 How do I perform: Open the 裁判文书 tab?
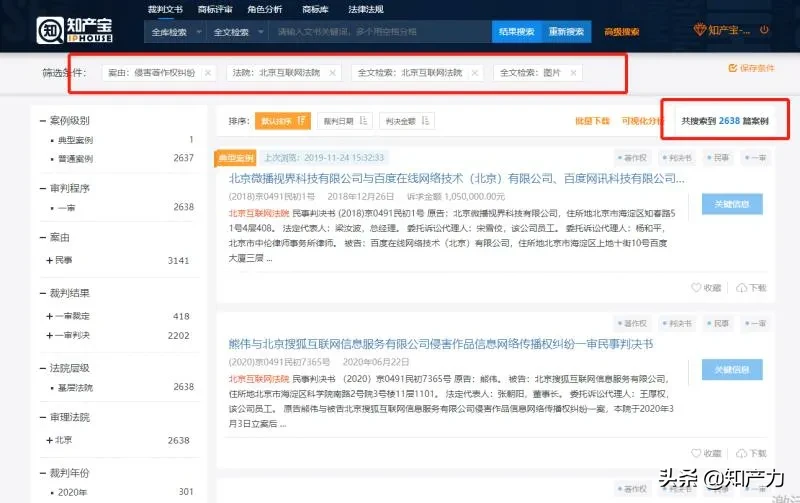(x=165, y=9)
